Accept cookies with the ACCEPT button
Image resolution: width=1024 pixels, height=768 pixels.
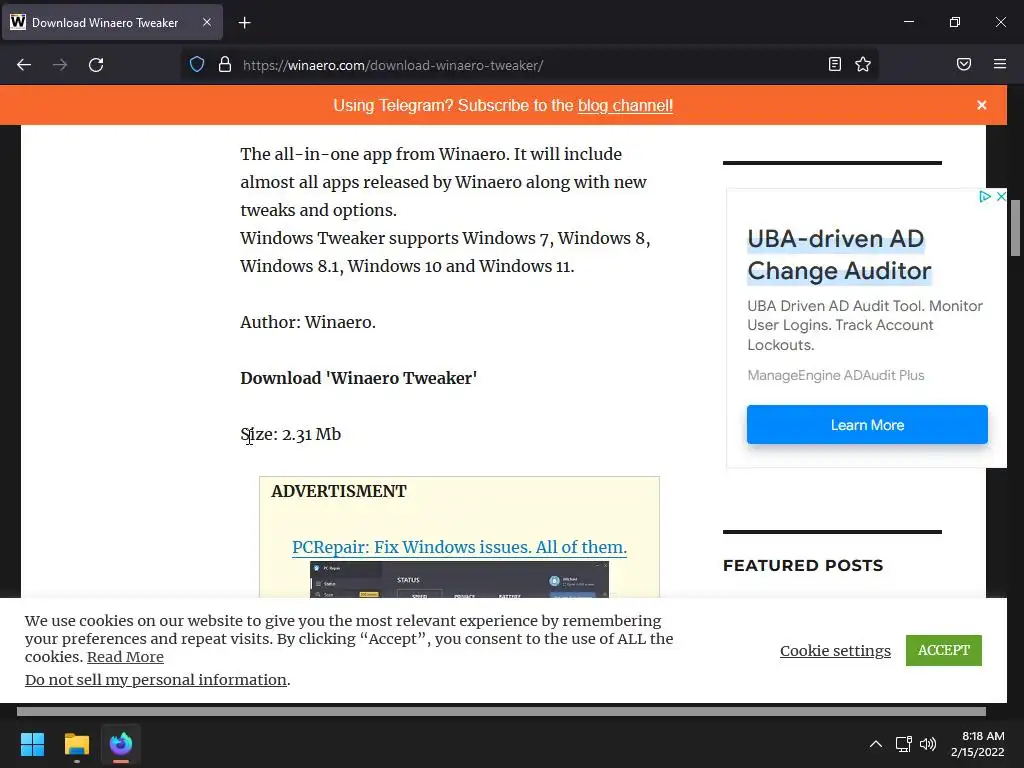click(x=944, y=650)
